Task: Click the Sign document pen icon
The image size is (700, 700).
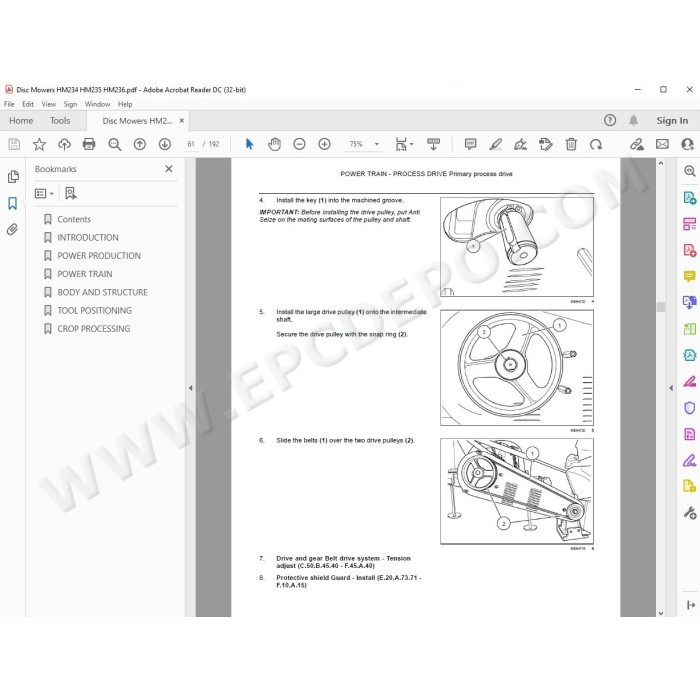Action: point(521,144)
